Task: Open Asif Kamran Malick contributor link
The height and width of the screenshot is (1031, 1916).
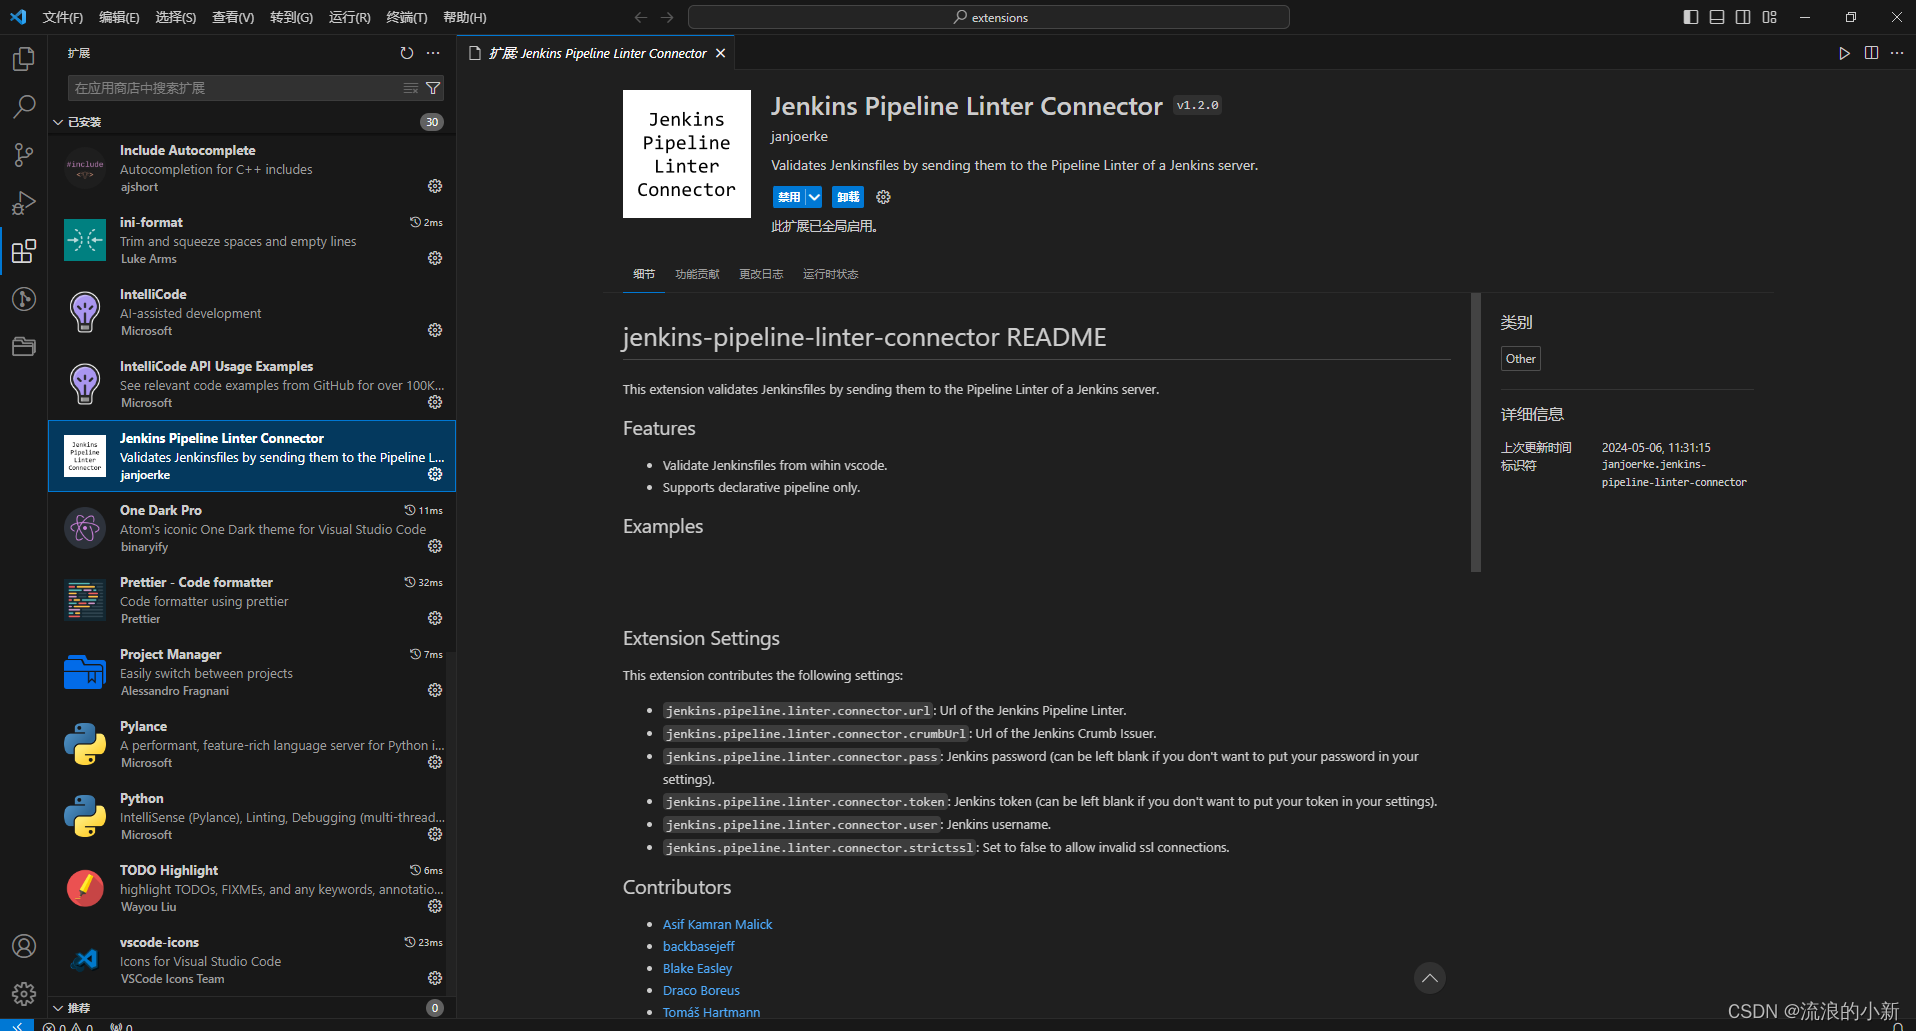Action: coord(717,925)
